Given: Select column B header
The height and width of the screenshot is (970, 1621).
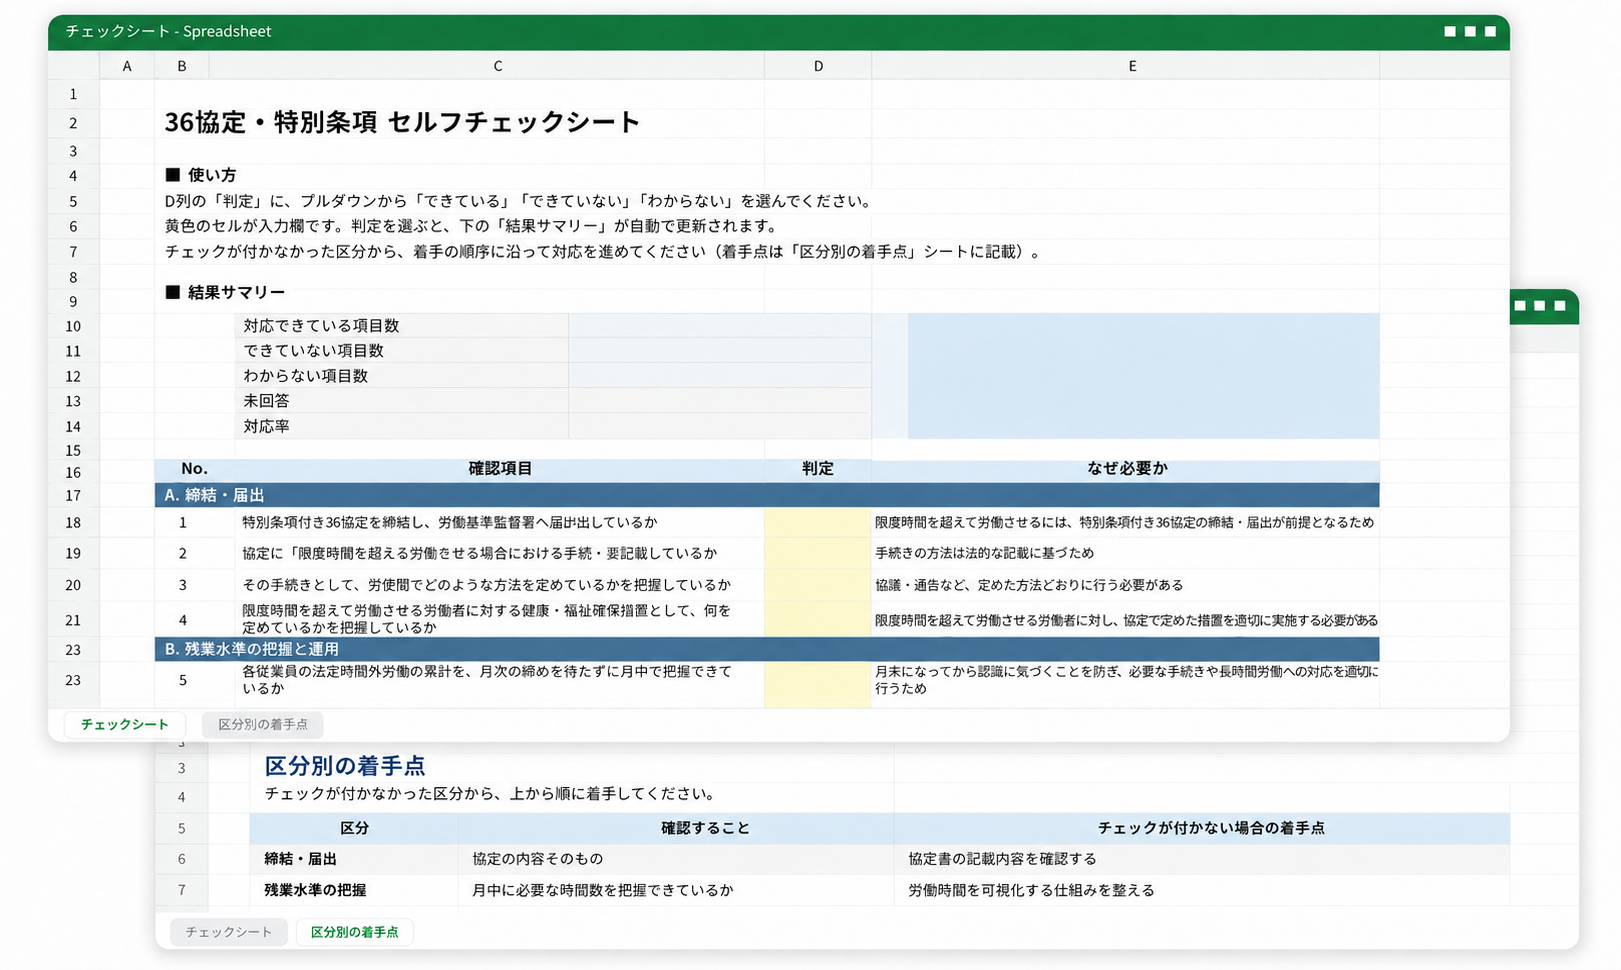Looking at the screenshot, I should click(182, 66).
